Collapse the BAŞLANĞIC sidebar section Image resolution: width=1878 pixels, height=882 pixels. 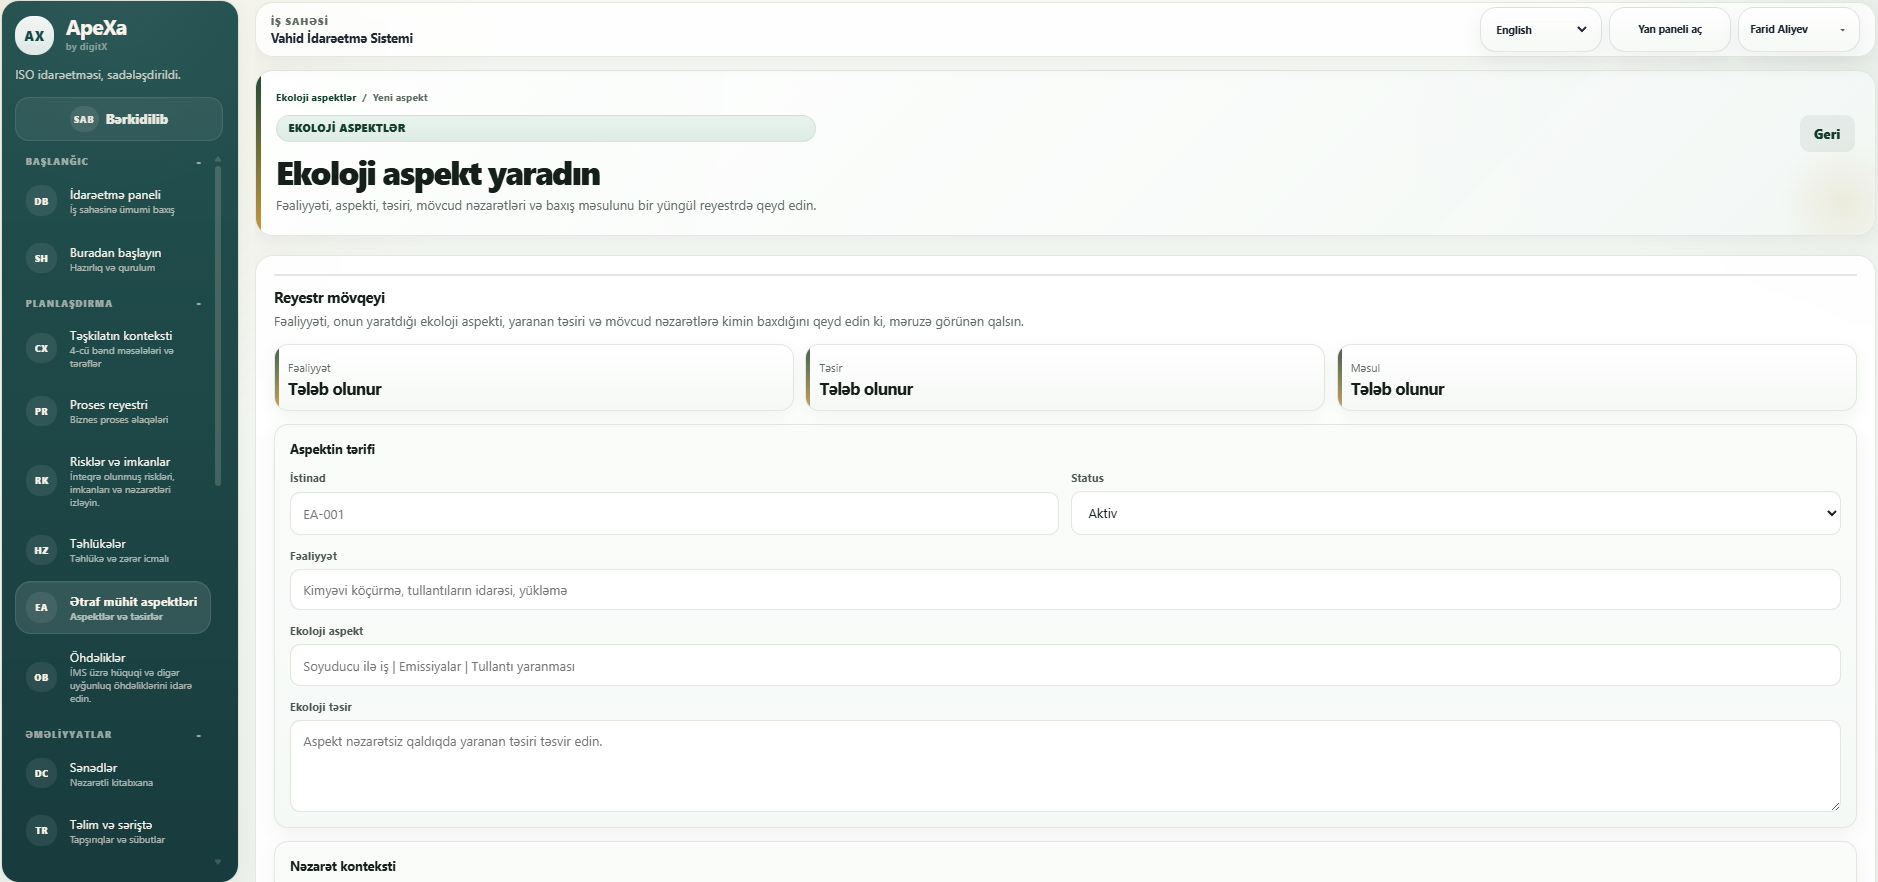(x=199, y=162)
